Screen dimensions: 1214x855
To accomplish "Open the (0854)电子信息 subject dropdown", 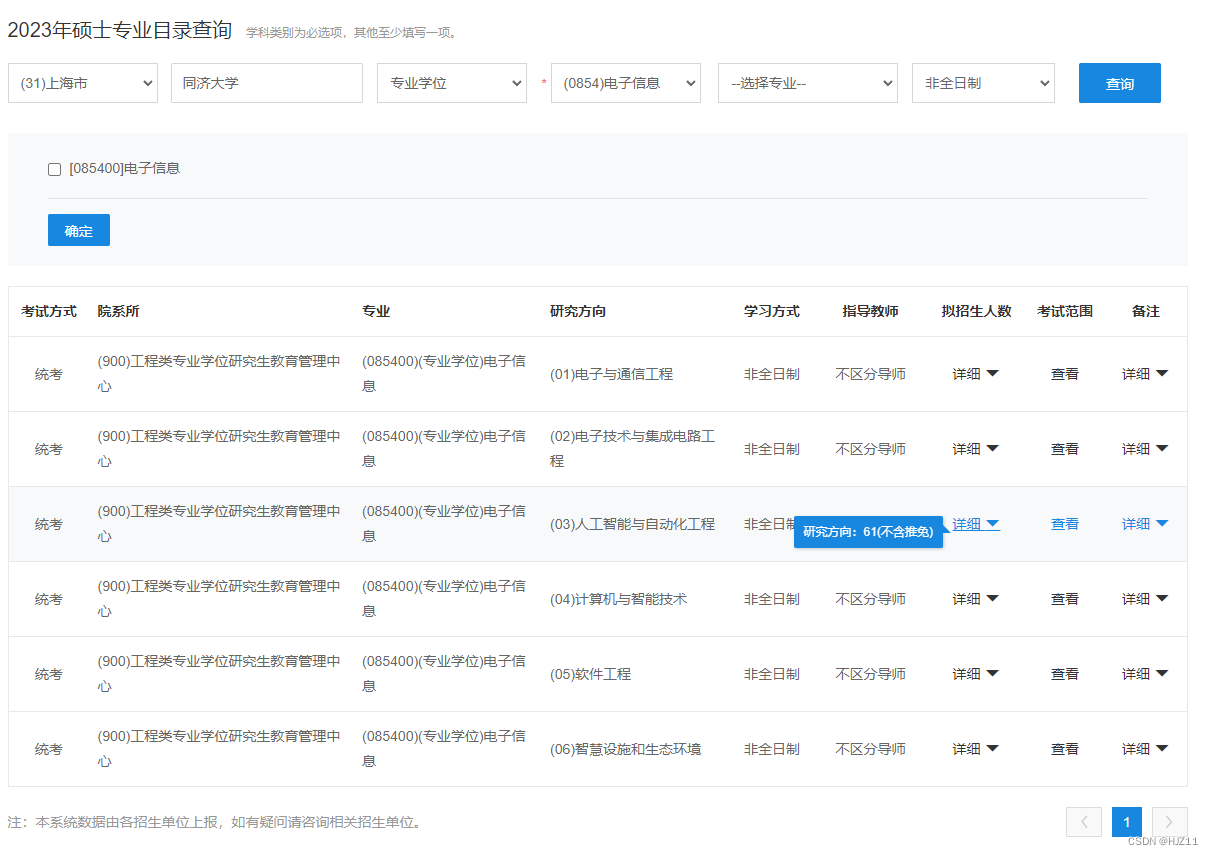I will (625, 83).
